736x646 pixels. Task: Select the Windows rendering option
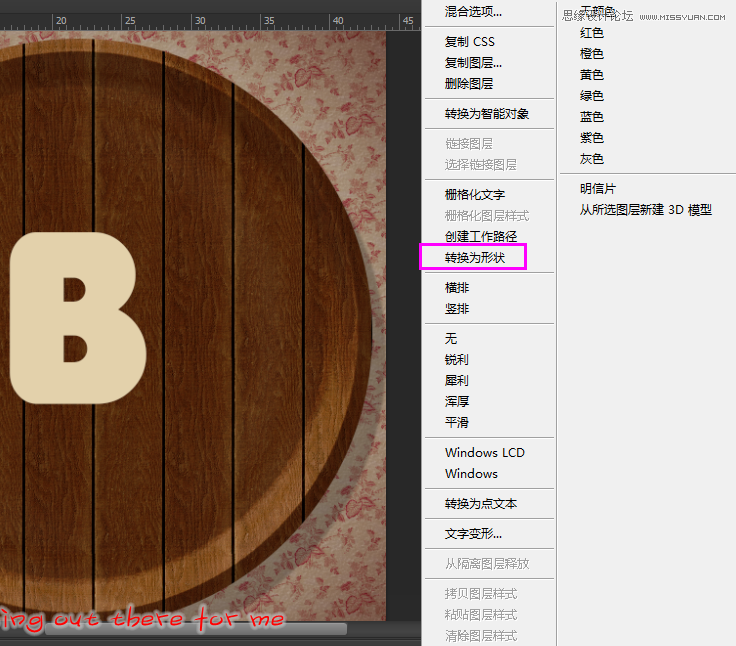[471, 473]
